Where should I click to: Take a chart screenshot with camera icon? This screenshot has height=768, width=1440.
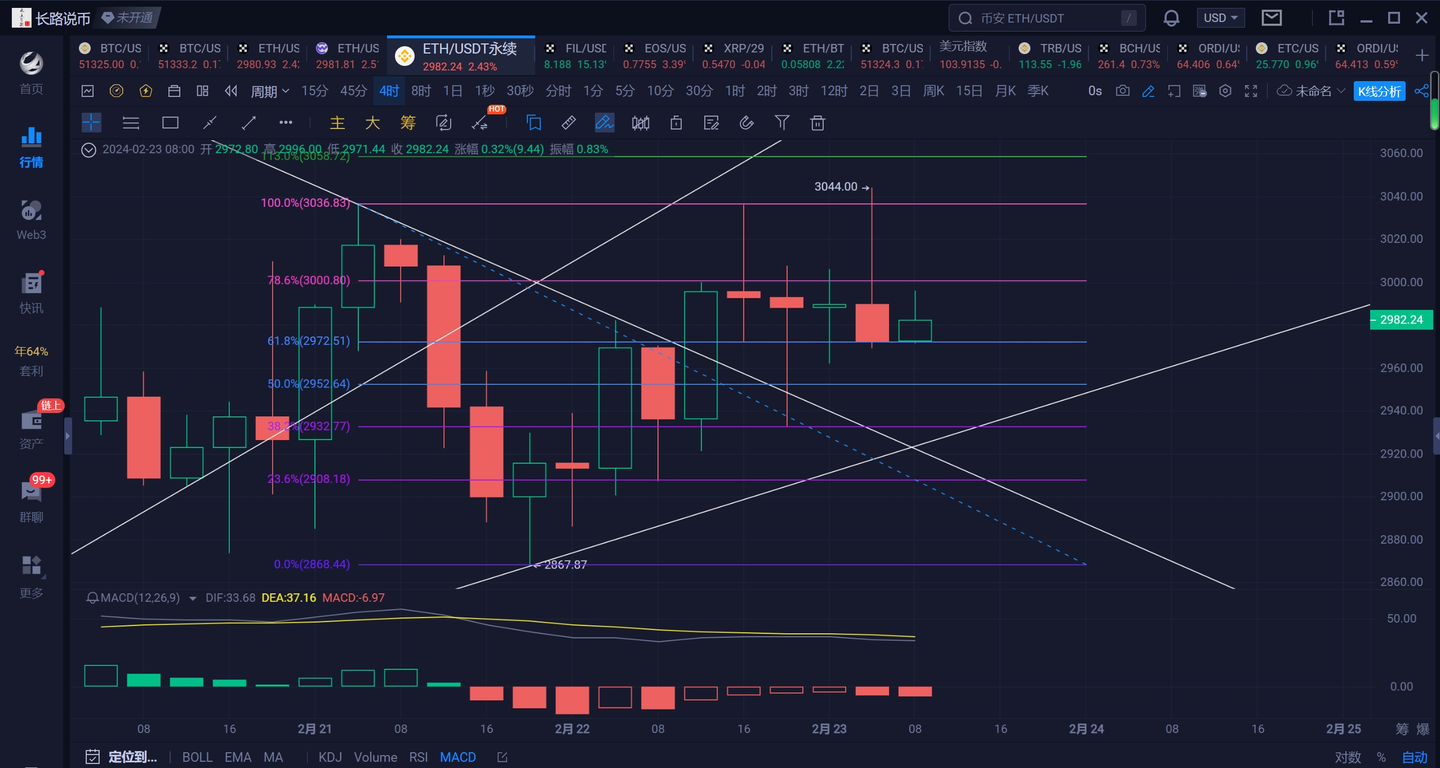(x=1123, y=91)
